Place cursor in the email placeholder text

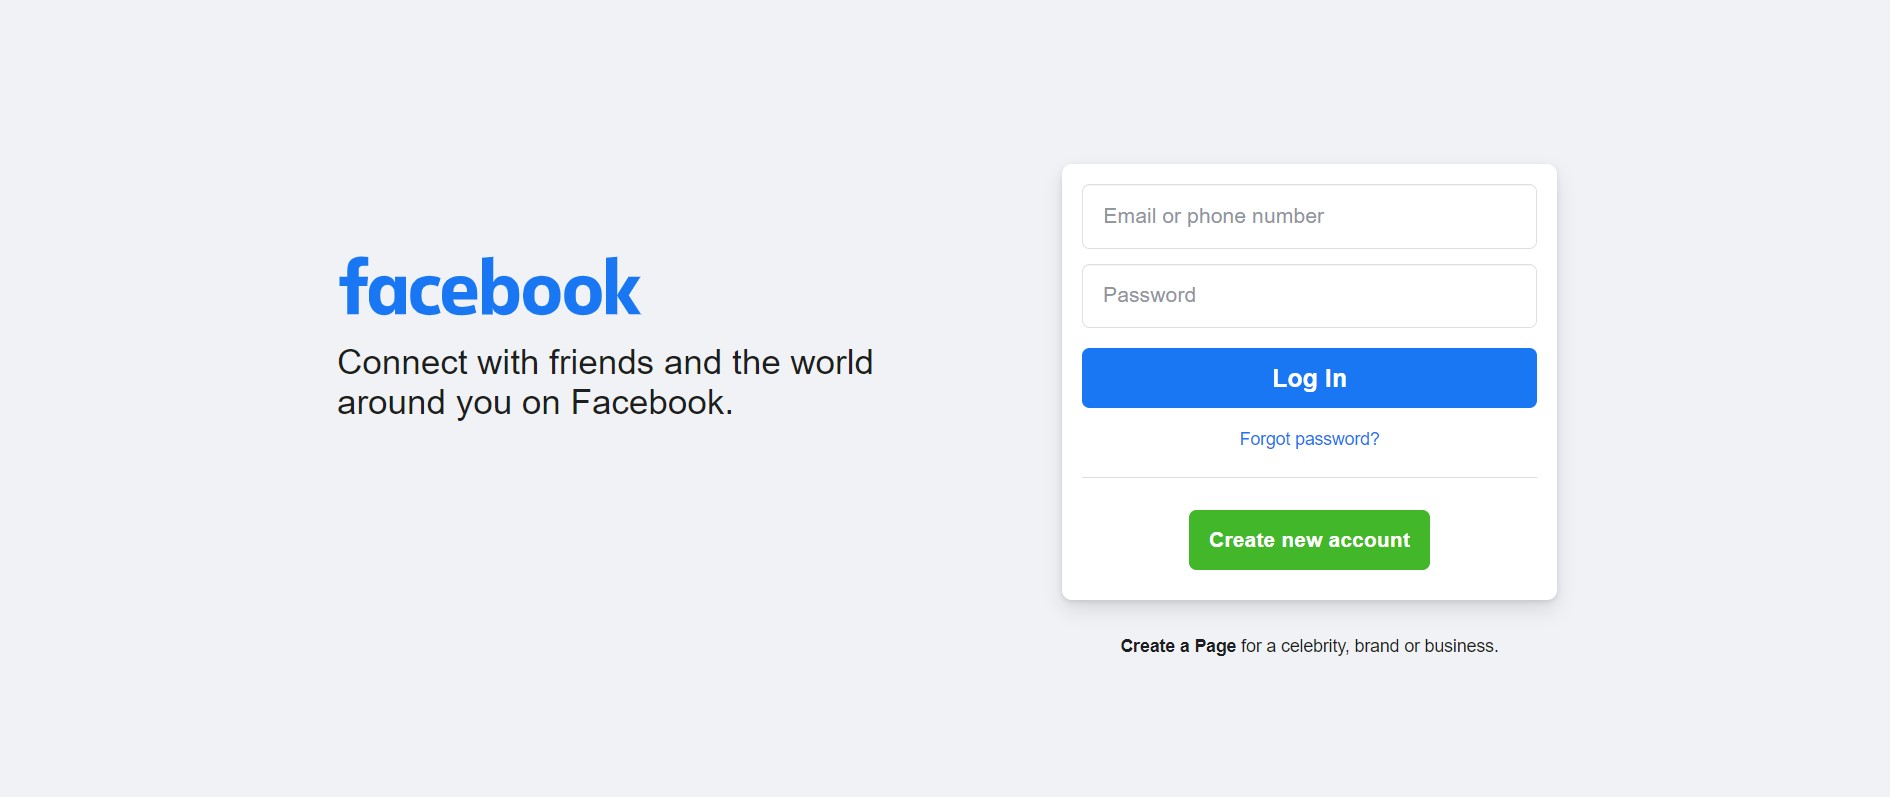point(1213,216)
